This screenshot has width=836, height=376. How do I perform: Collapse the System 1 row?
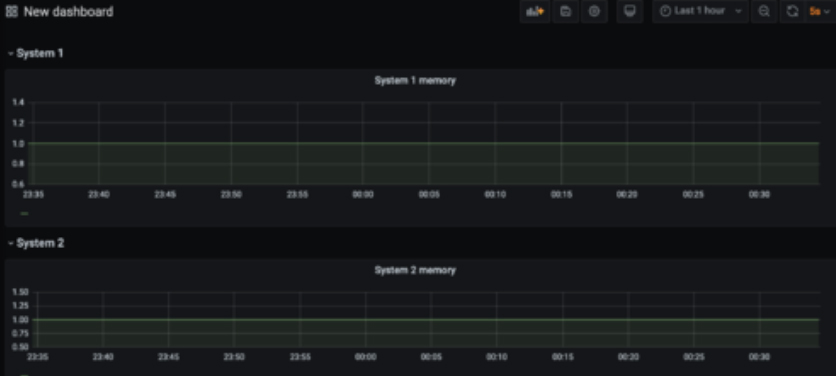coord(11,53)
